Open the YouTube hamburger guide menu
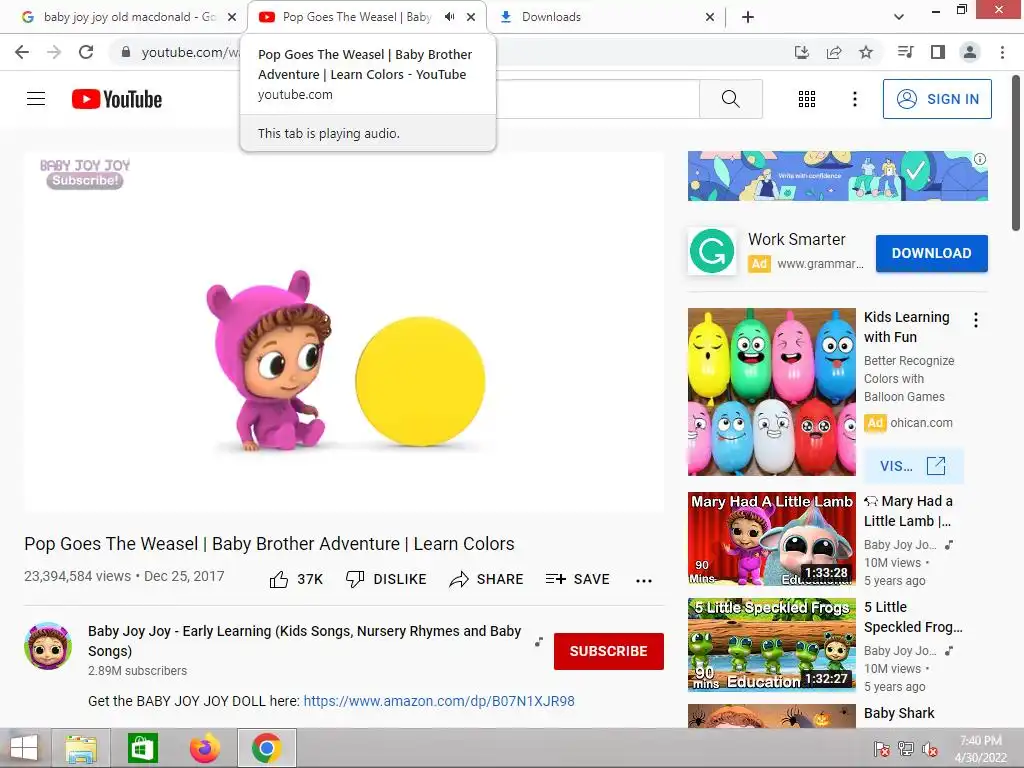The image size is (1024, 768). [36, 99]
